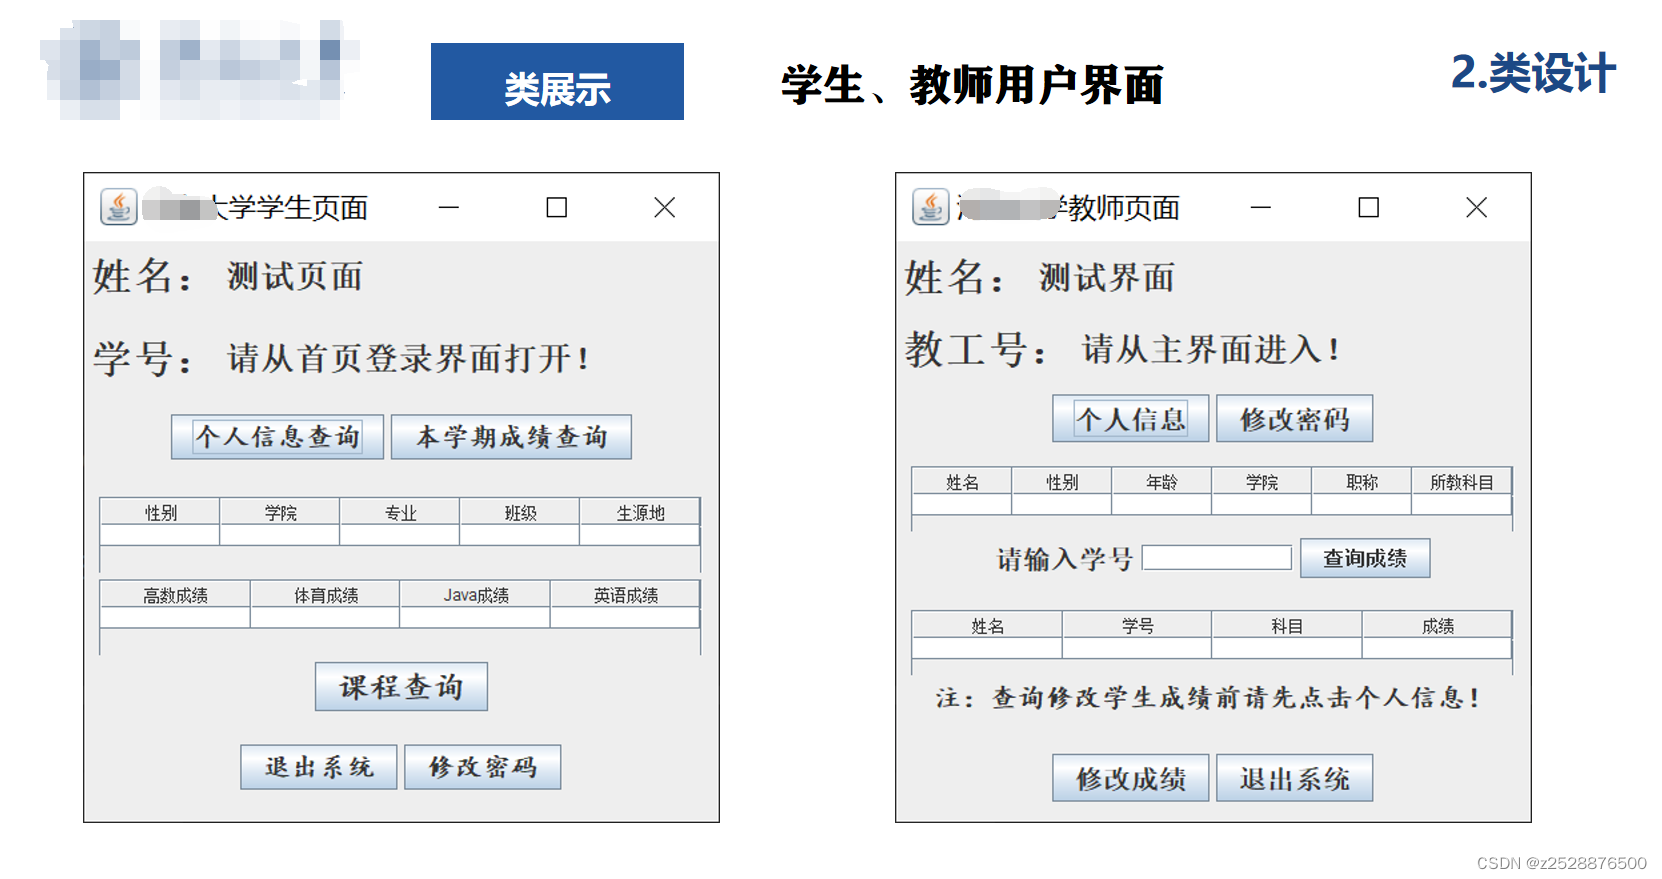Select 性别 header in teacher info table
Image resolution: width=1662 pixels, height=879 pixels.
(1062, 482)
